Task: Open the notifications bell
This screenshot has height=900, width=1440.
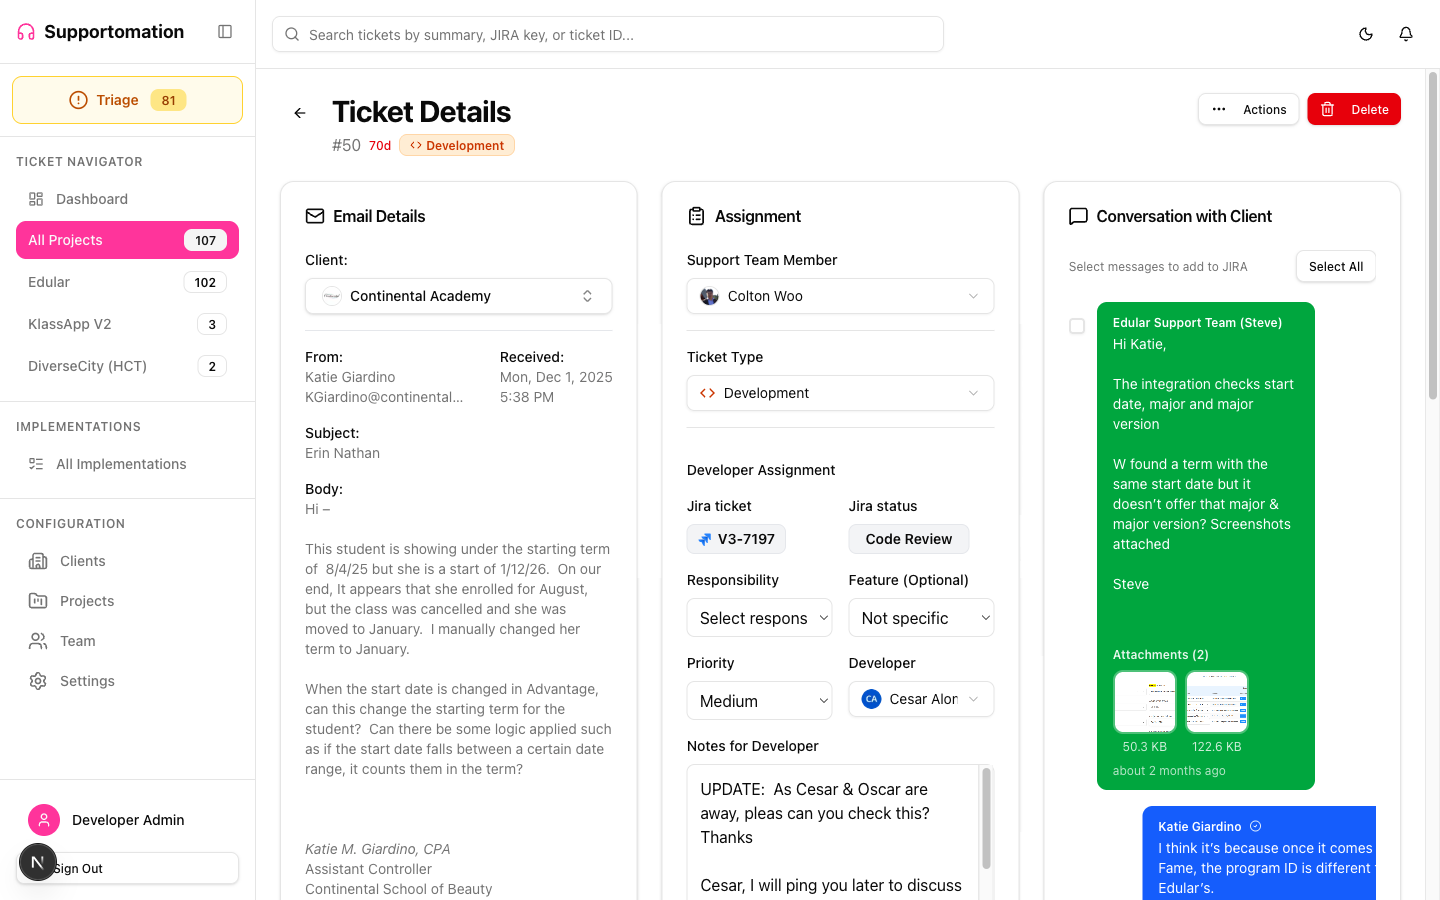Action: [x=1406, y=33]
